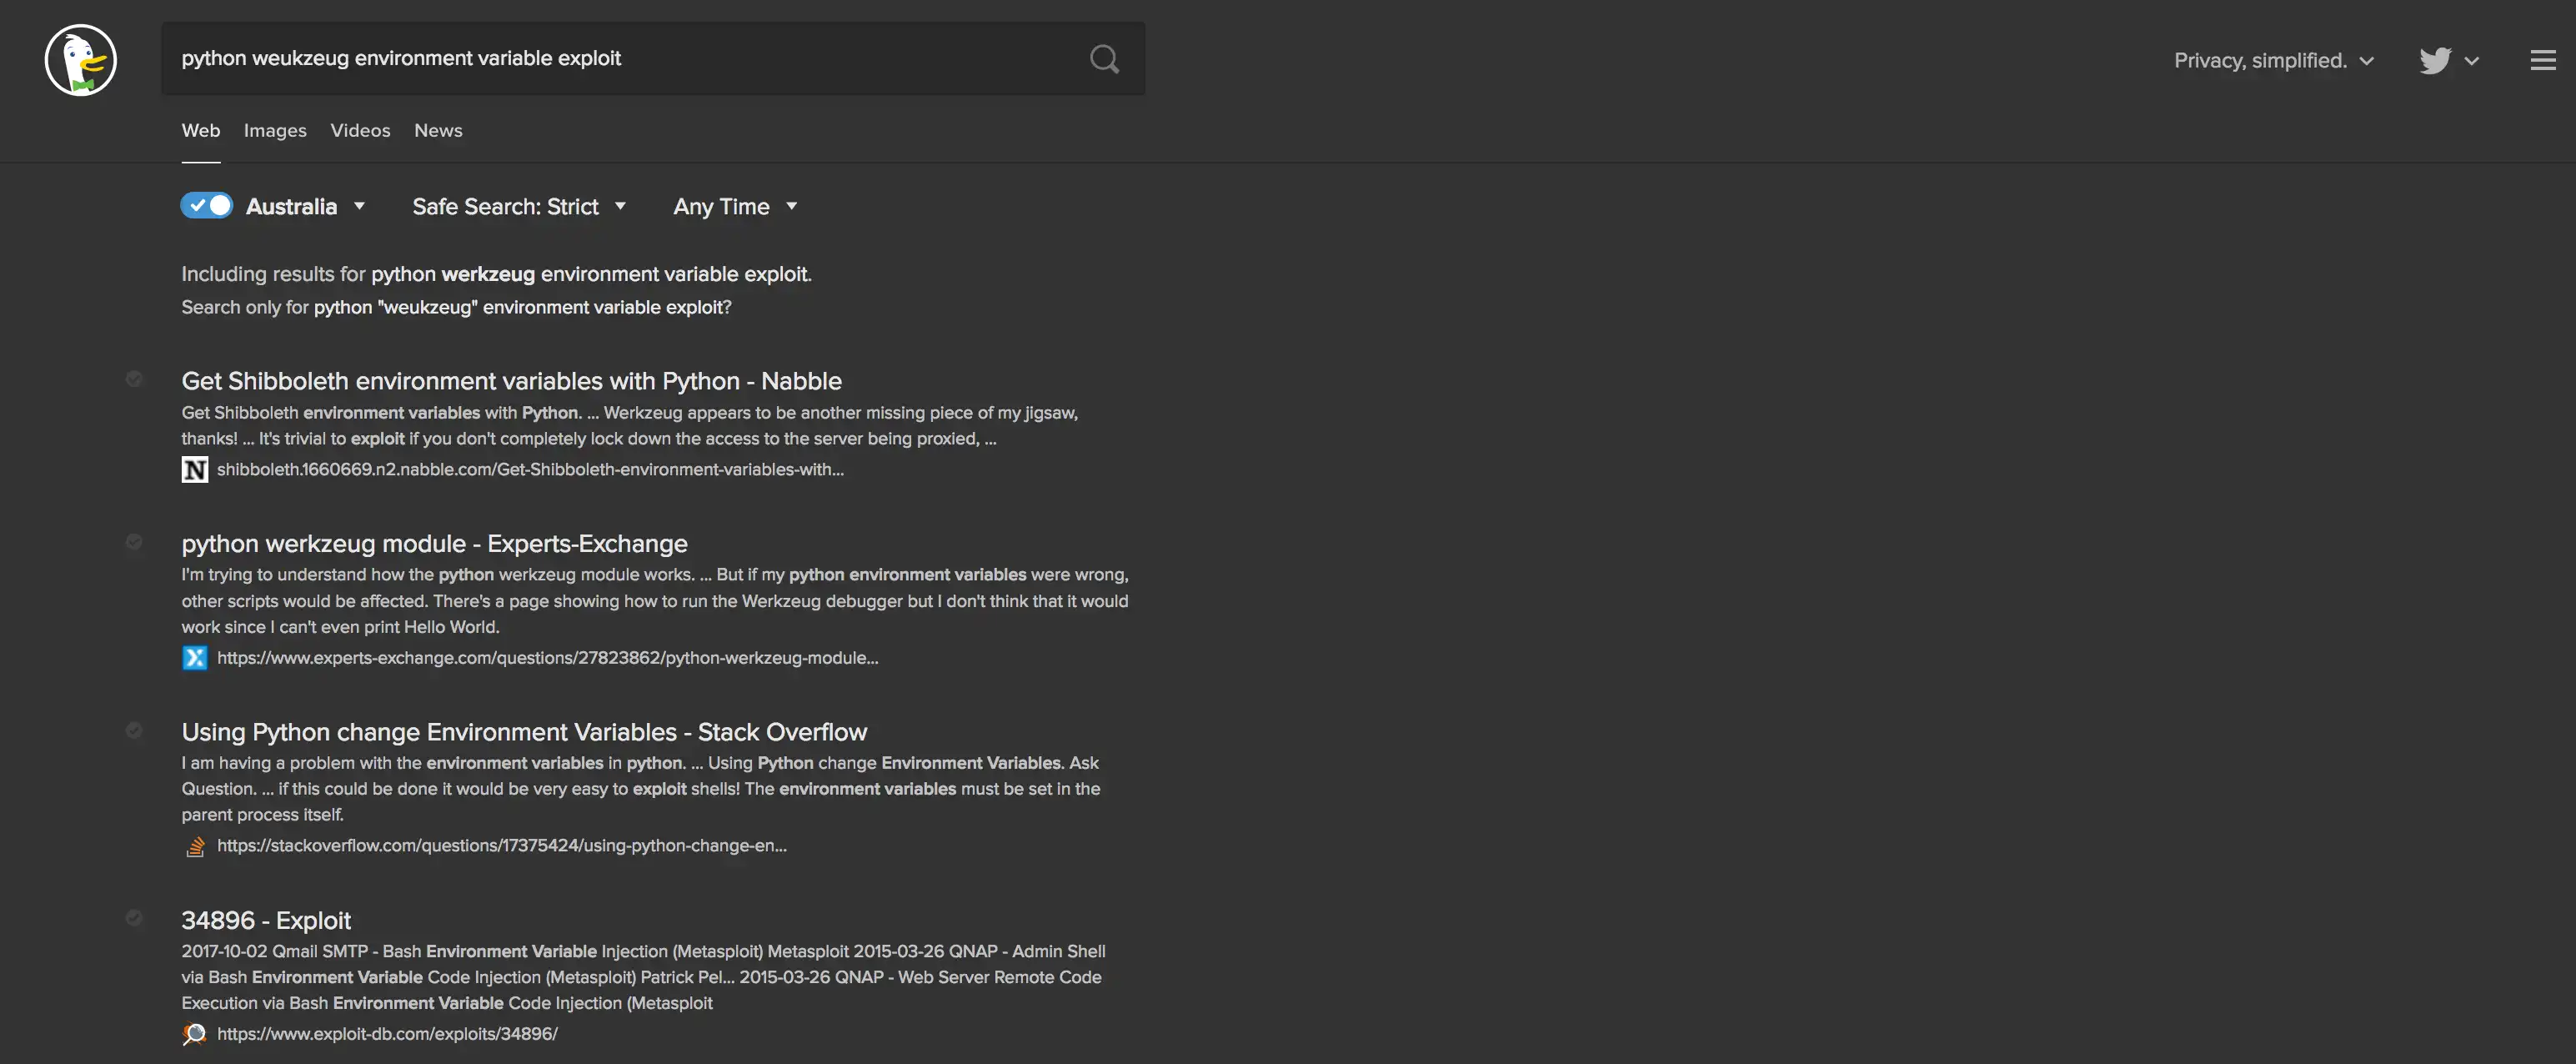Image resolution: width=2576 pixels, height=1064 pixels.
Task: Click checkmark beside Experts-Exchange result
Action: tap(134, 542)
